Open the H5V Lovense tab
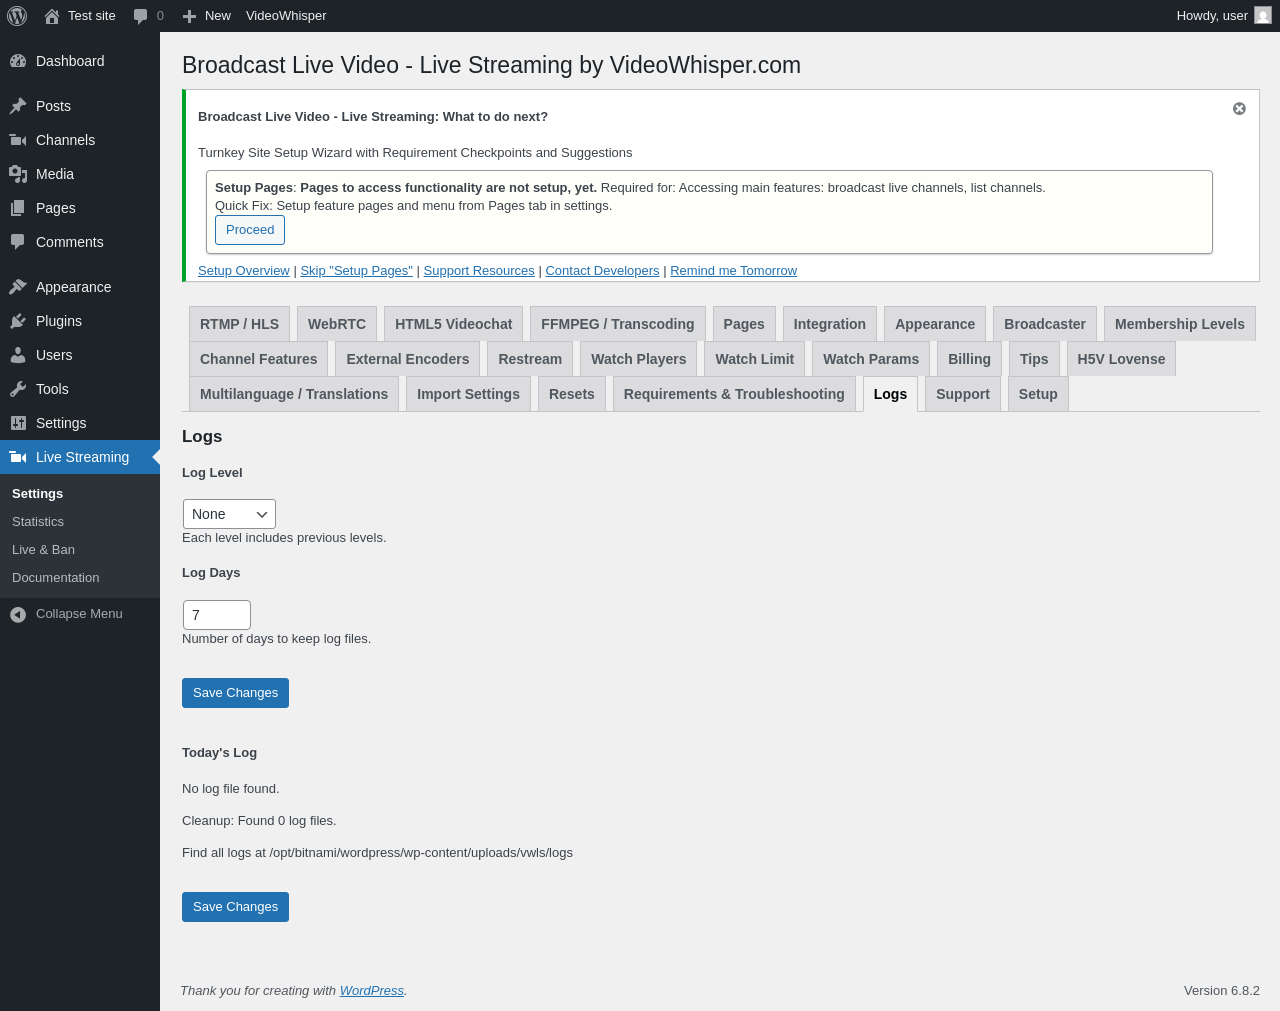The width and height of the screenshot is (1280, 1011). pos(1121,359)
